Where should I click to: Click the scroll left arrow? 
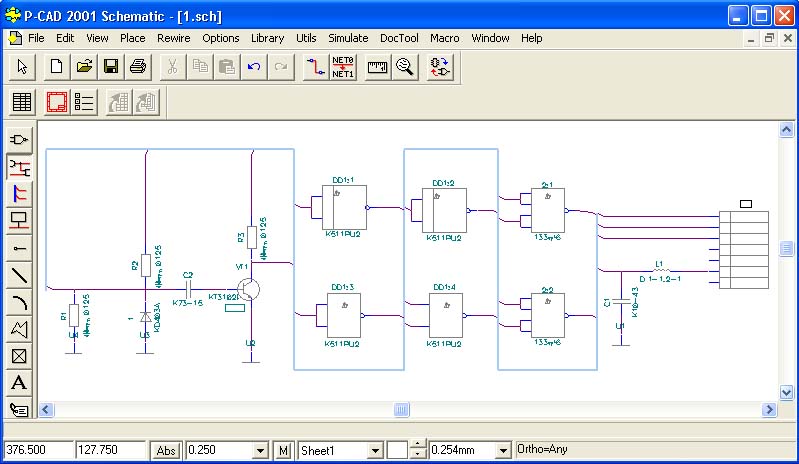click(46, 410)
